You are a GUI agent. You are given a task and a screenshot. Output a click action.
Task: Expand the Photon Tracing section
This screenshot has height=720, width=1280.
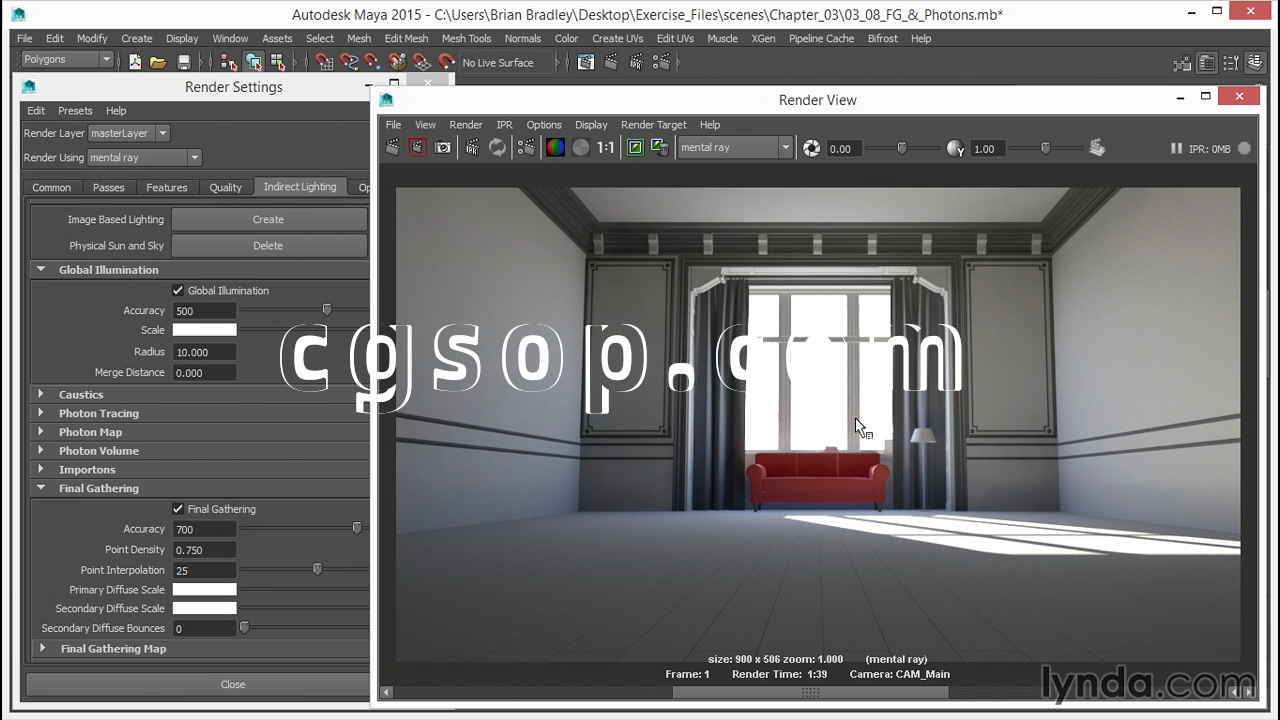pos(41,413)
